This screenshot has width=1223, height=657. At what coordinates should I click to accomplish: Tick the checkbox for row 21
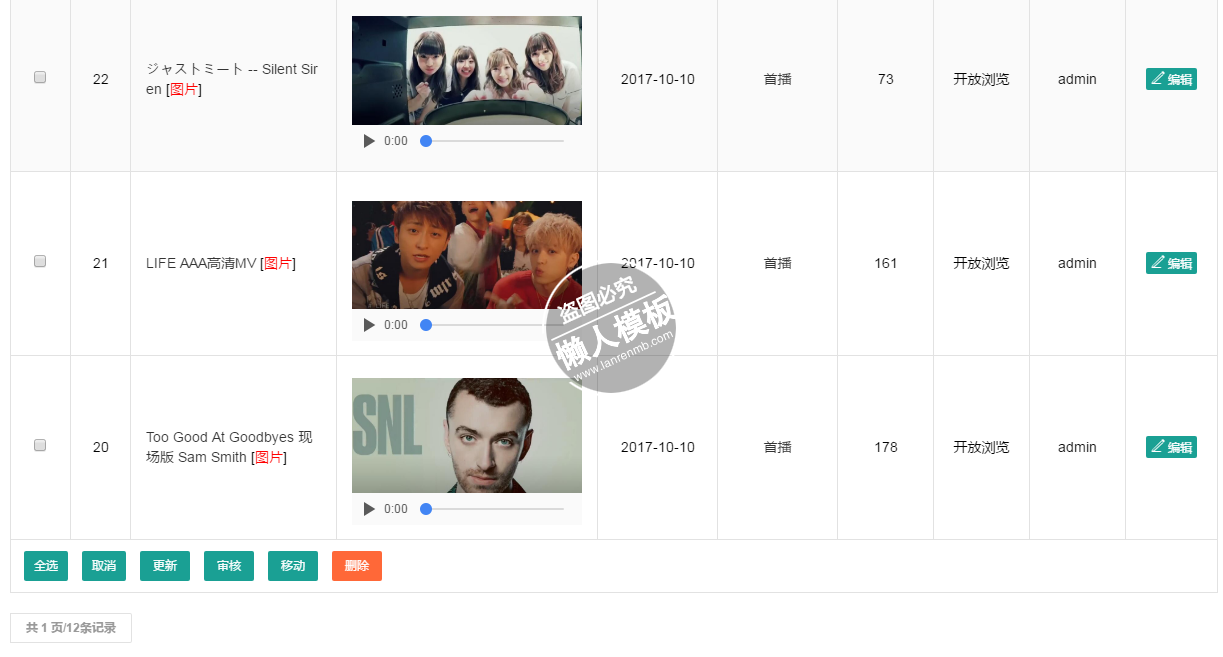[40, 261]
